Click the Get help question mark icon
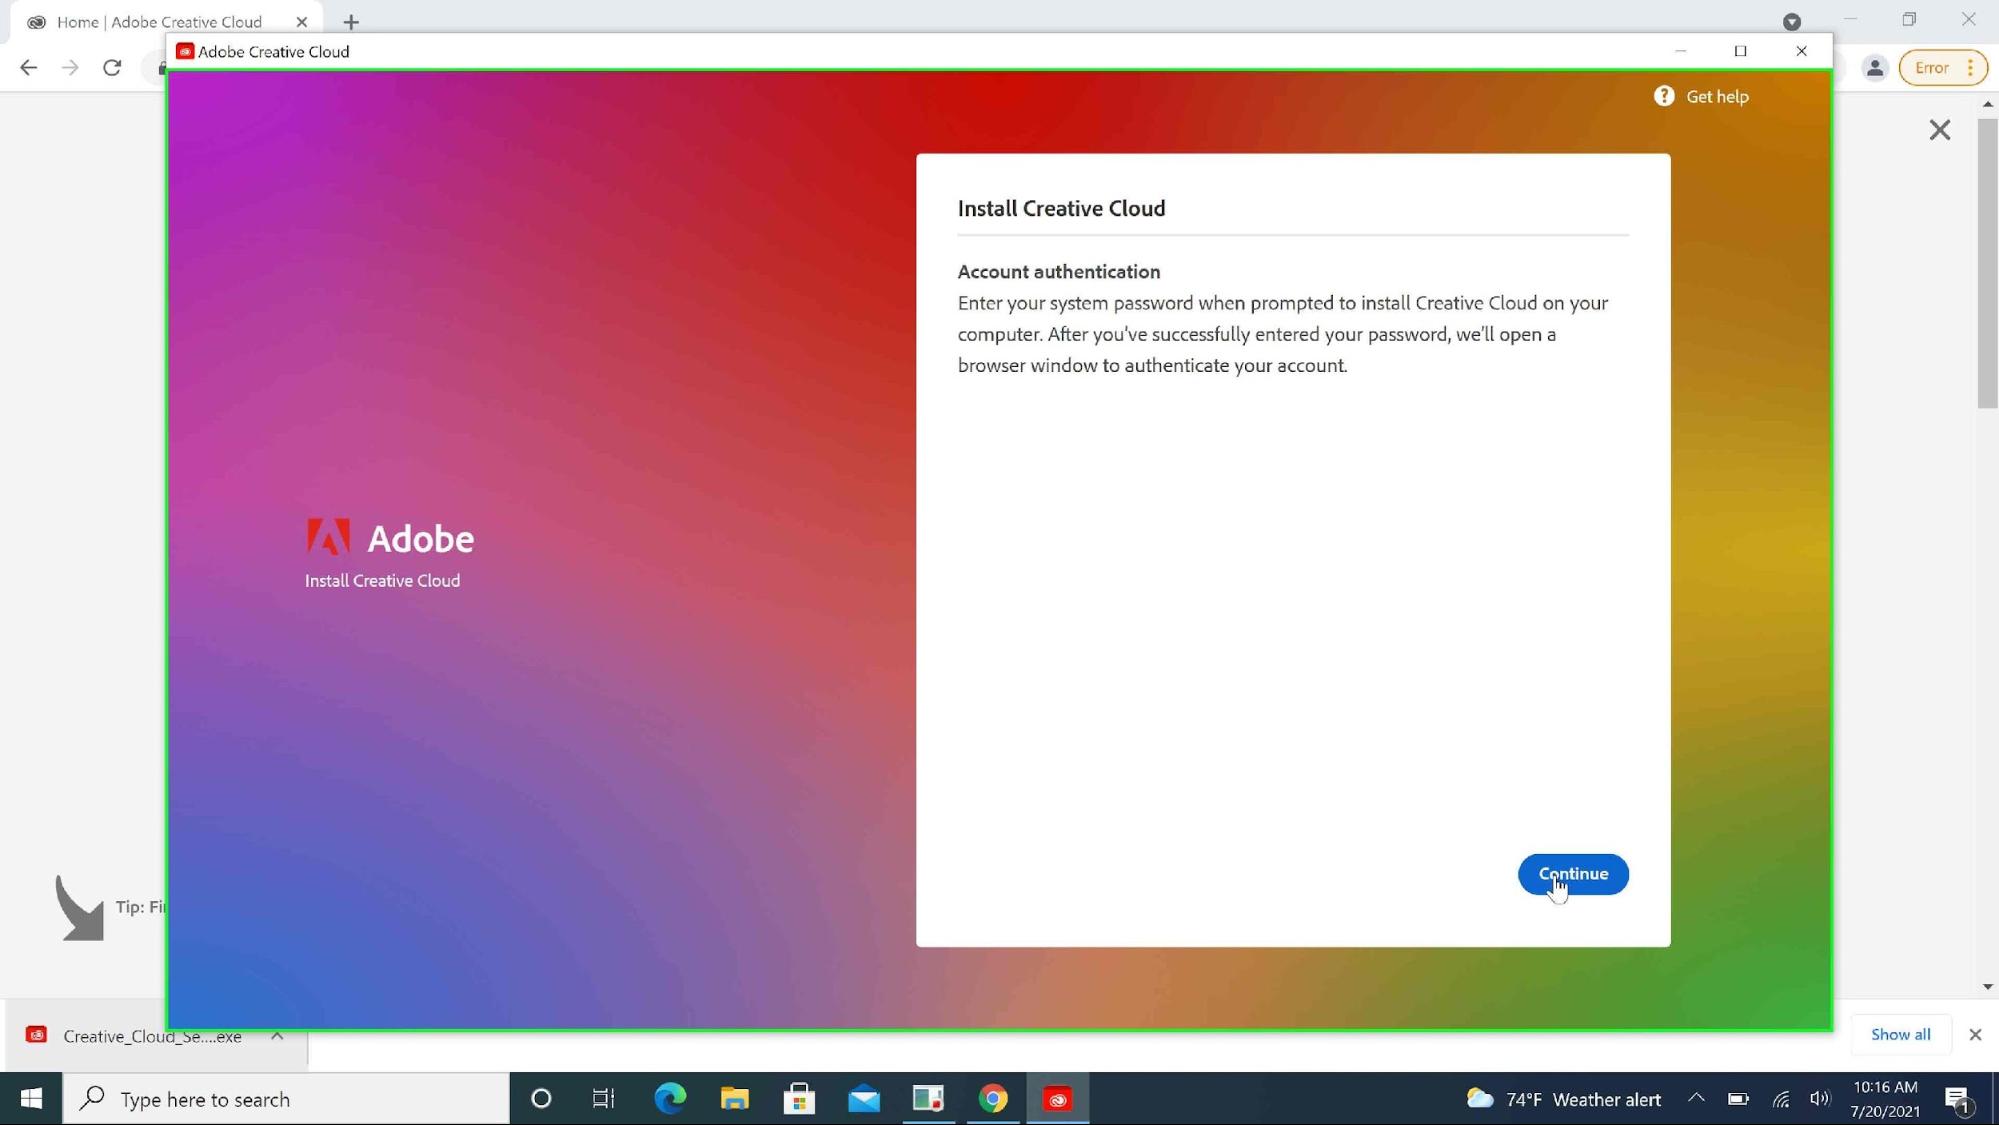Image resolution: width=1999 pixels, height=1125 pixels. click(1663, 96)
